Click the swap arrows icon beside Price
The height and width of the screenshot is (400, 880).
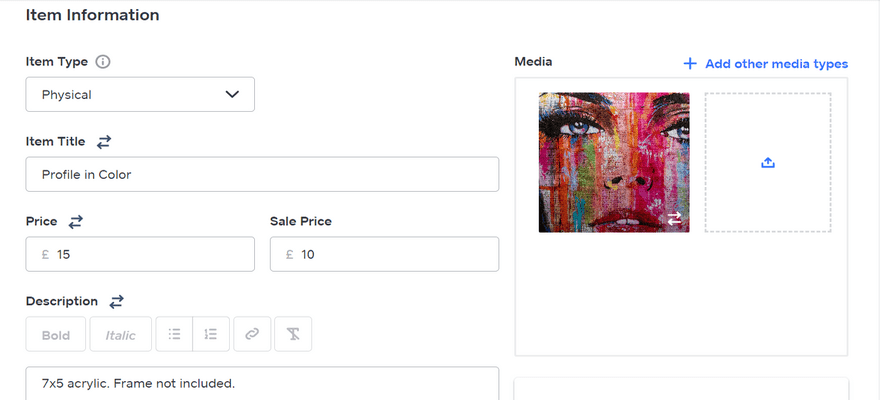pyautogui.click(x=75, y=221)
